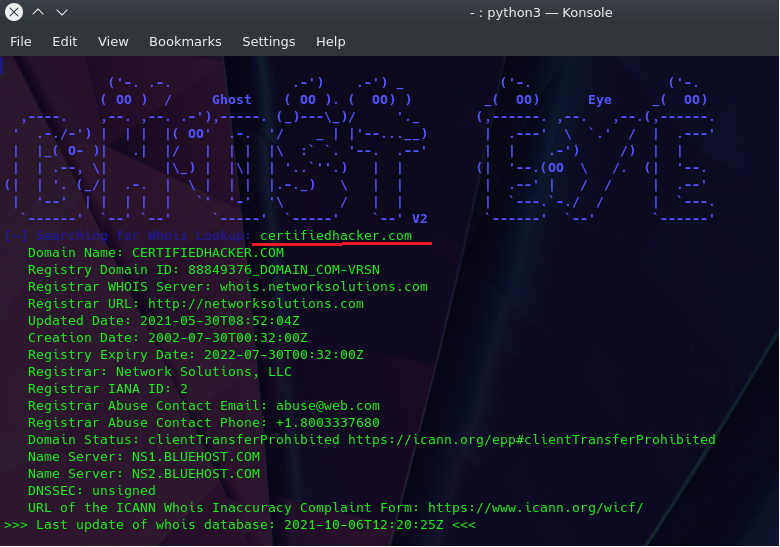The image size is (780, 547).
Task: Click the Domain Name CERTIFIEDHACKER.COM line
Action: click(156, 253)
